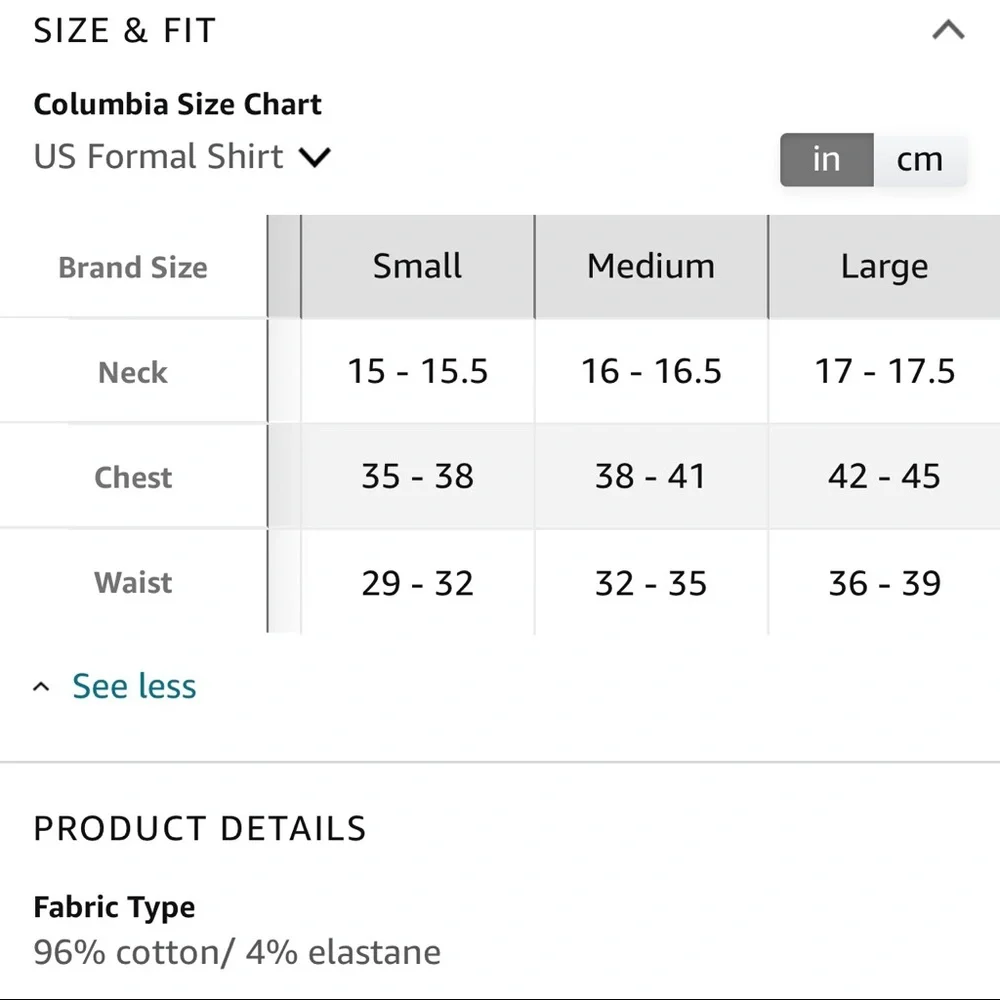This screenshot has width=1000, height=1000.
Task: Click Small neck value 15 - 15.5
Action: click(417, 371)
